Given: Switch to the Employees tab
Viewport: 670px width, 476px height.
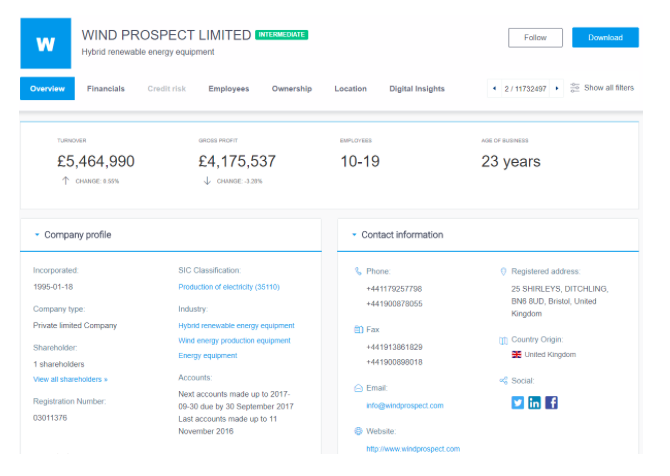Looking at the screenshot, I should pyautogui.click(x=229, y=88).
